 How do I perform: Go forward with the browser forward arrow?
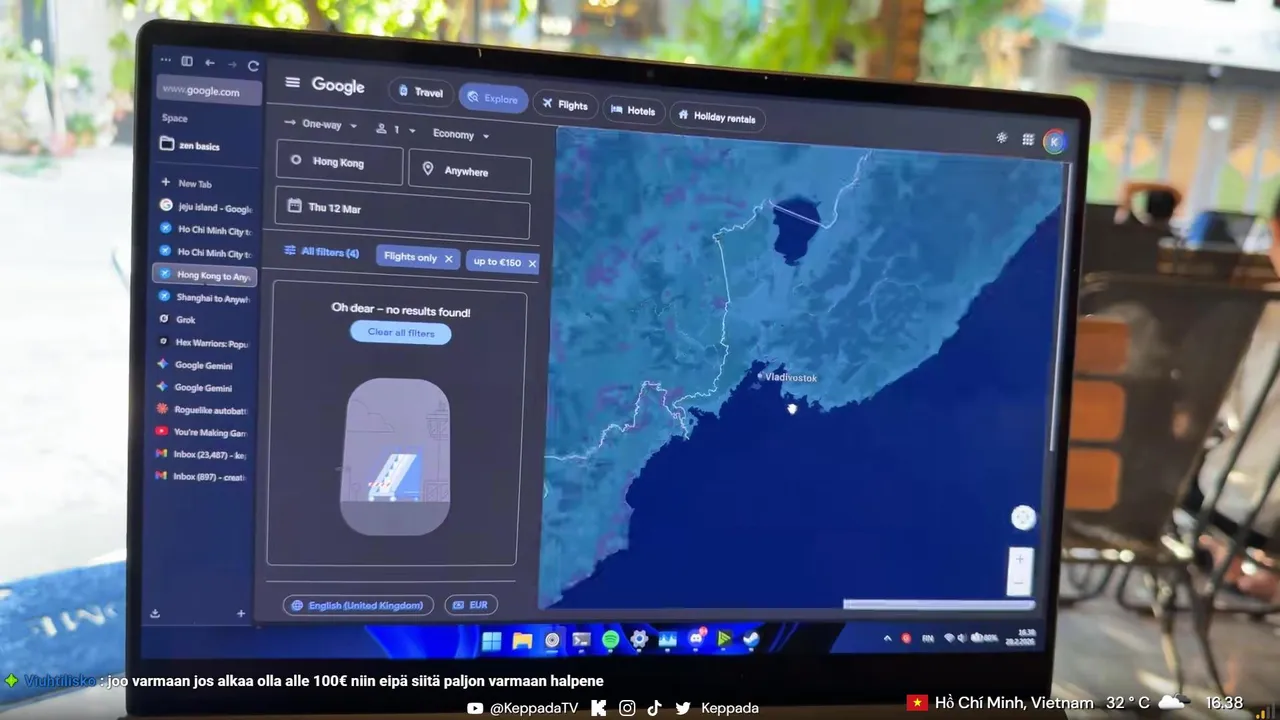click(232, 64)
